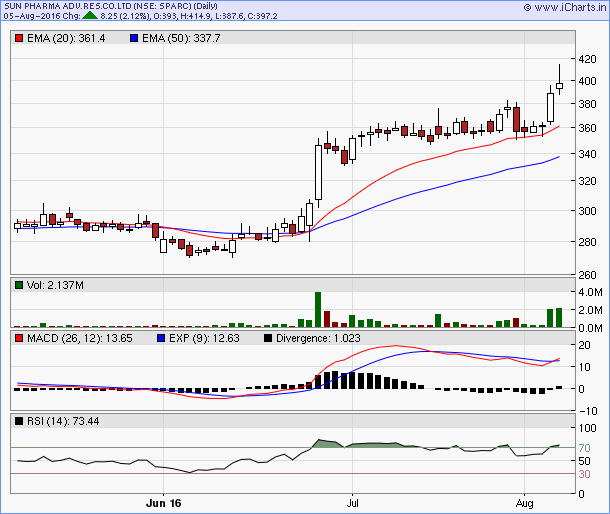Screen dimensions: 610x514
Task: Click the green change up-arrow icon
Action: 90,16
